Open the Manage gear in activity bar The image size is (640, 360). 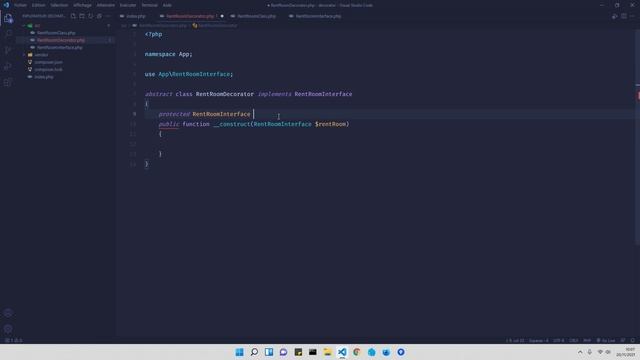coord(8,329)
